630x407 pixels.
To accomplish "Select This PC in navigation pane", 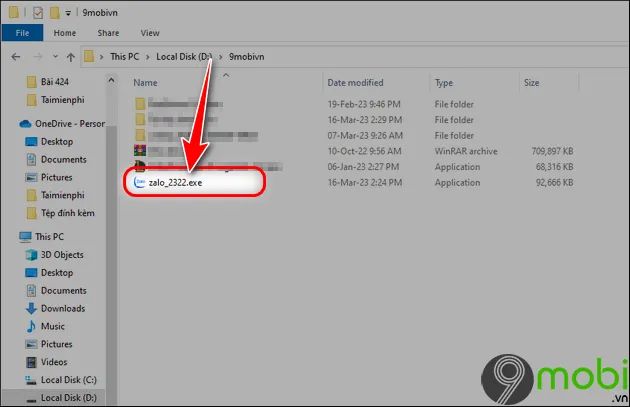I will 49,237.
